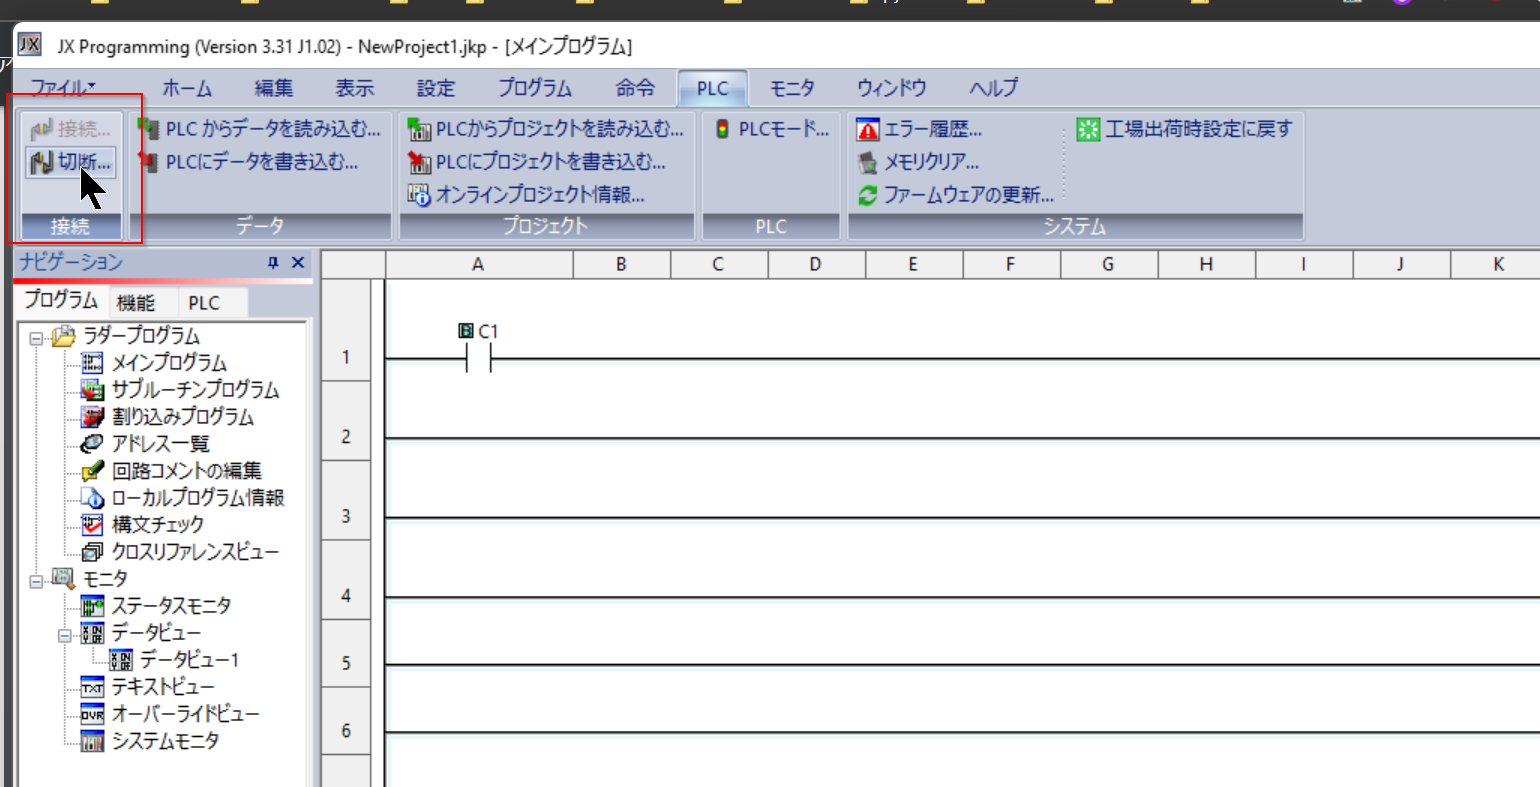Collapse the ラダープログラム tree node
Screen dimensions: 1540x787
click(x=37, y=337)
